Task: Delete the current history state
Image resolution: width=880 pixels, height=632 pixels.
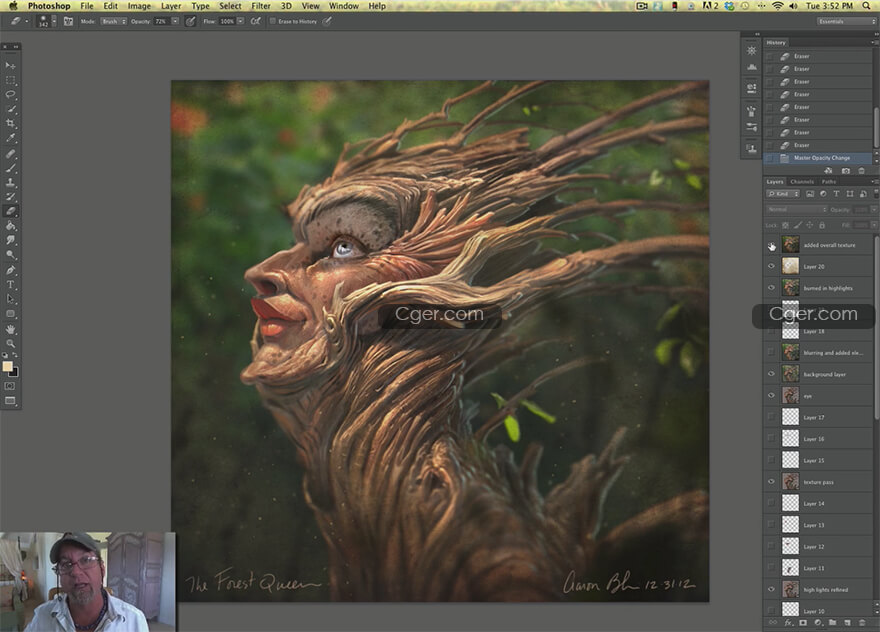Action: (x=861, y=171)
